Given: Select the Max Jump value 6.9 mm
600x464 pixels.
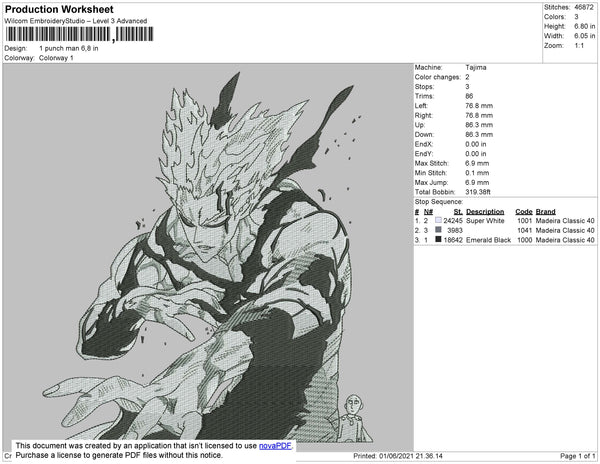Looking at the screenshot, I should pos(477,182).
